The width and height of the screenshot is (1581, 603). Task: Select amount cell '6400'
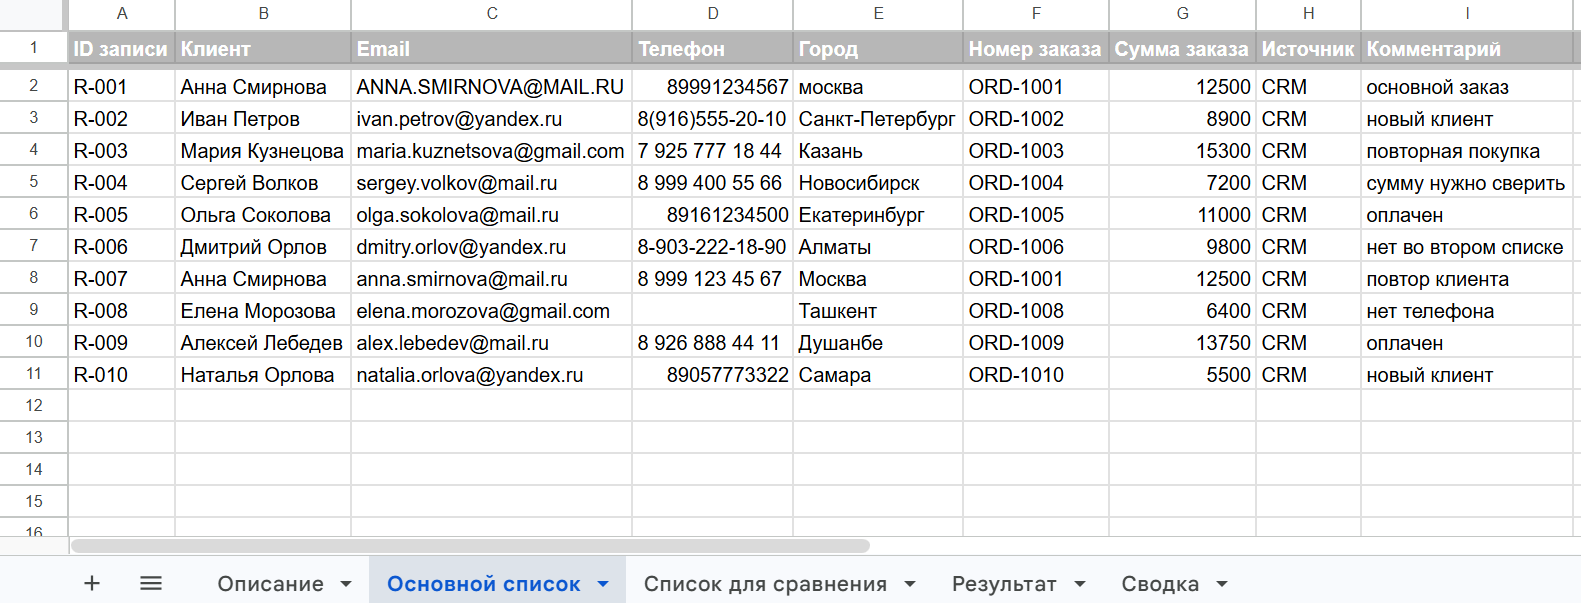tap(1183, 311)
